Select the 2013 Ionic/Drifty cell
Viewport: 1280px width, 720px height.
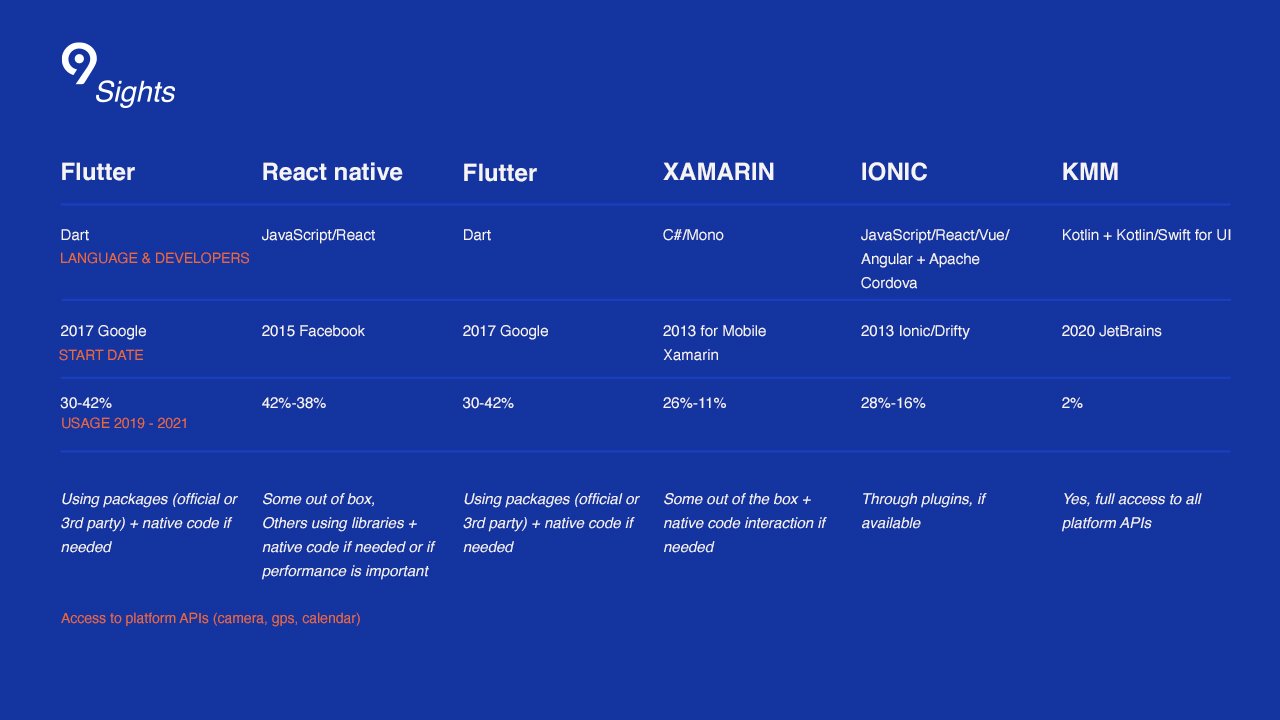click(x=915, y=331)
